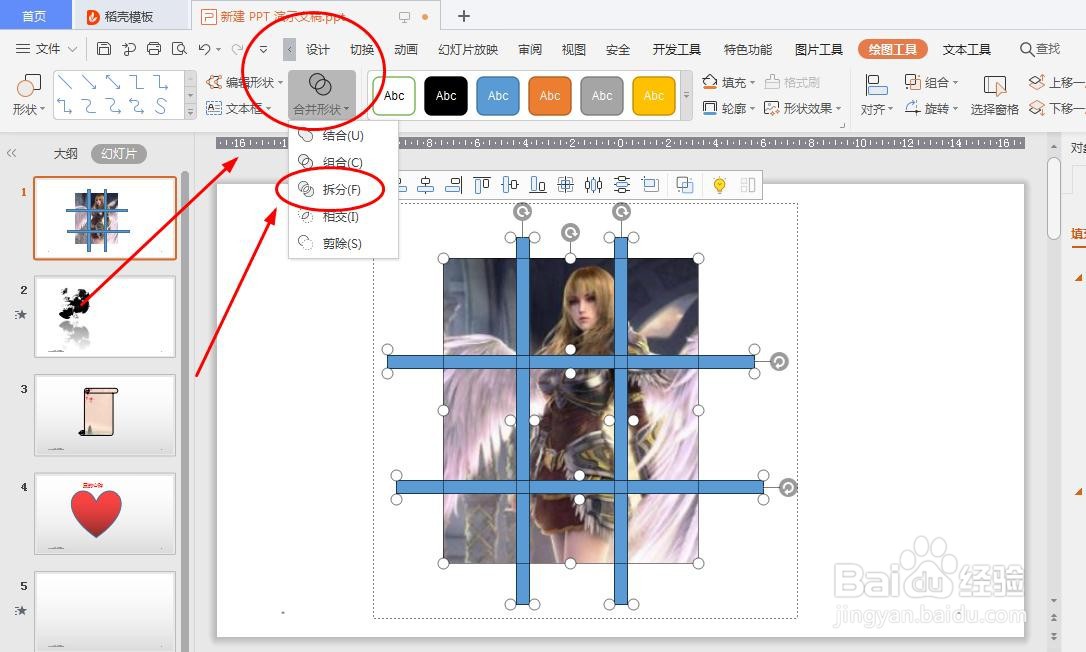Select the S-curve line shape
Screen dimensions: 1086x652
pyautogui.click(x=161, y=106)
